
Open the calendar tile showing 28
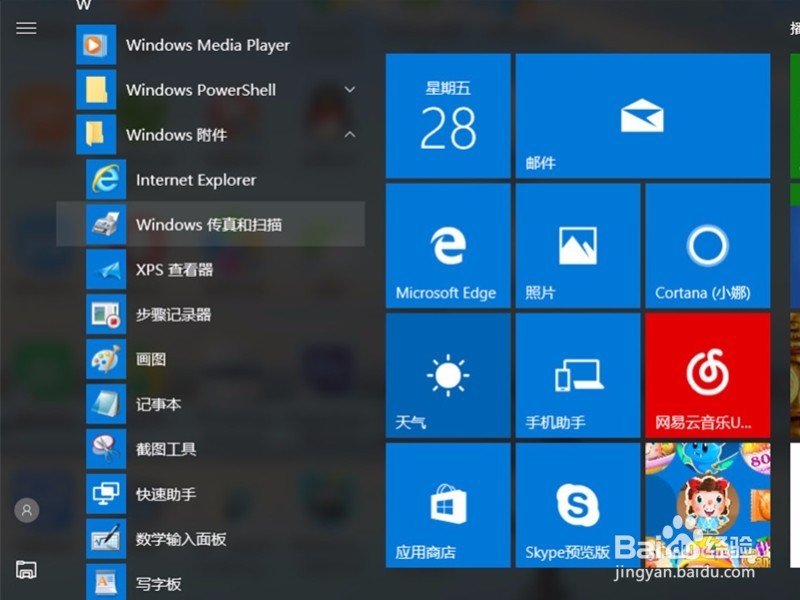pyautogui.click(x=448, y=116)
